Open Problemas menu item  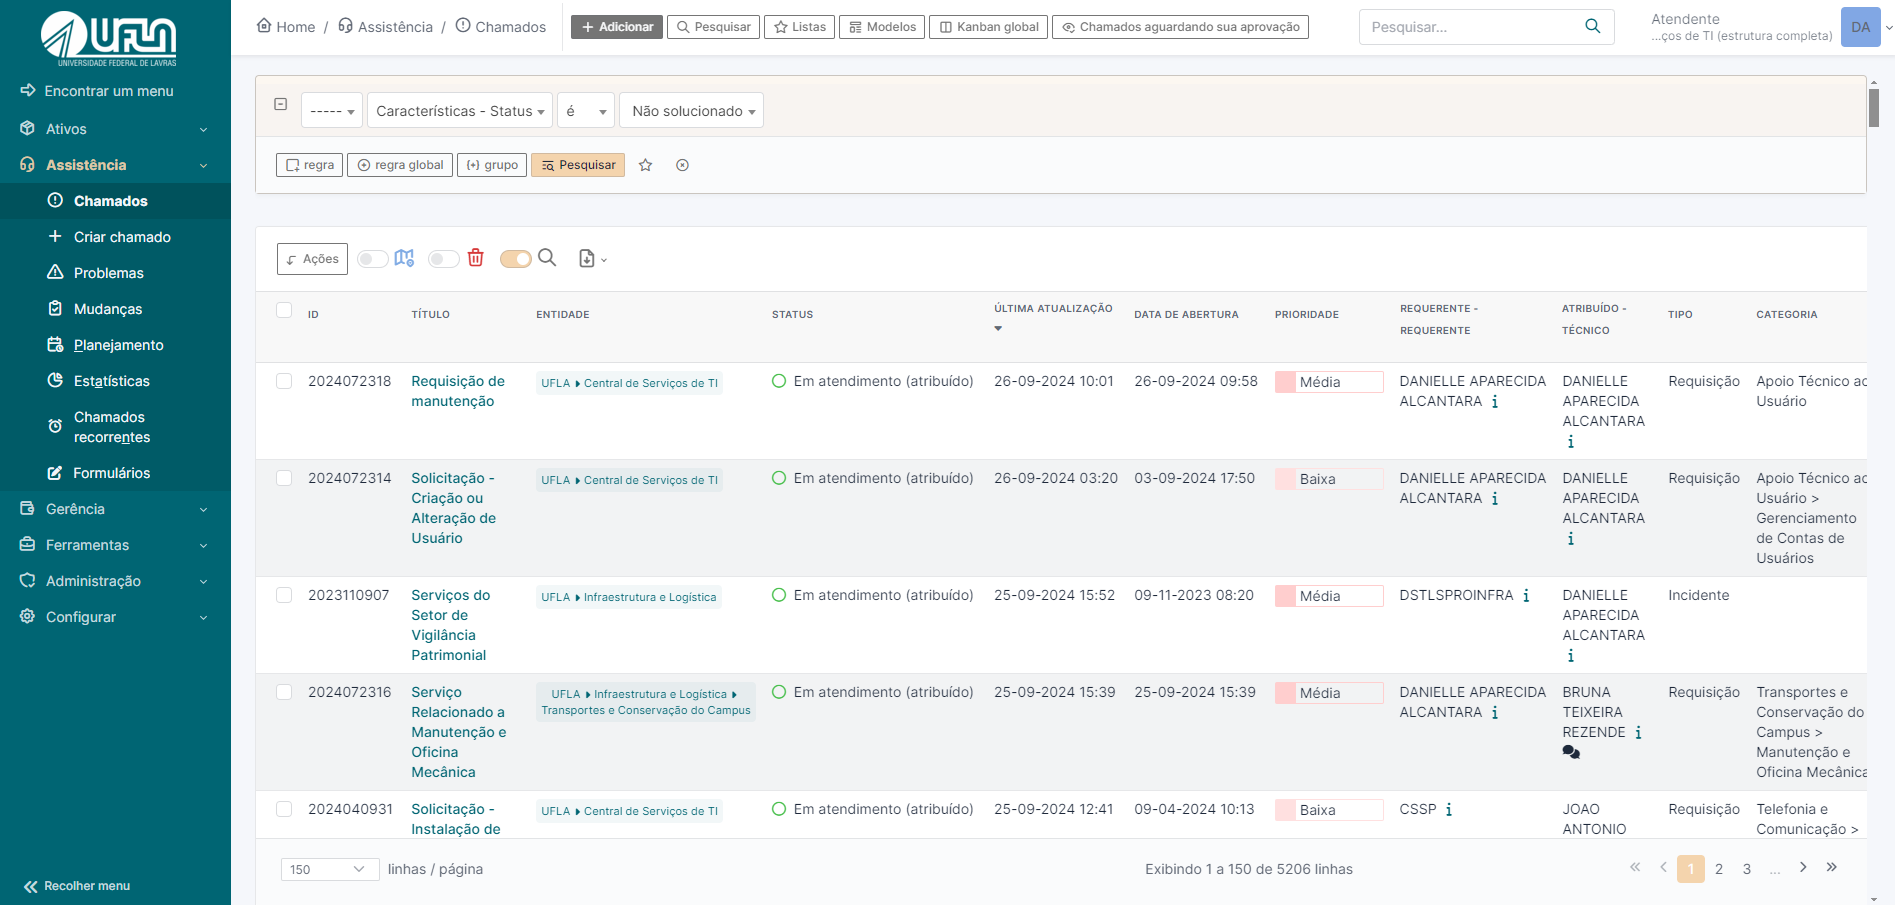(x=116, y=273)
